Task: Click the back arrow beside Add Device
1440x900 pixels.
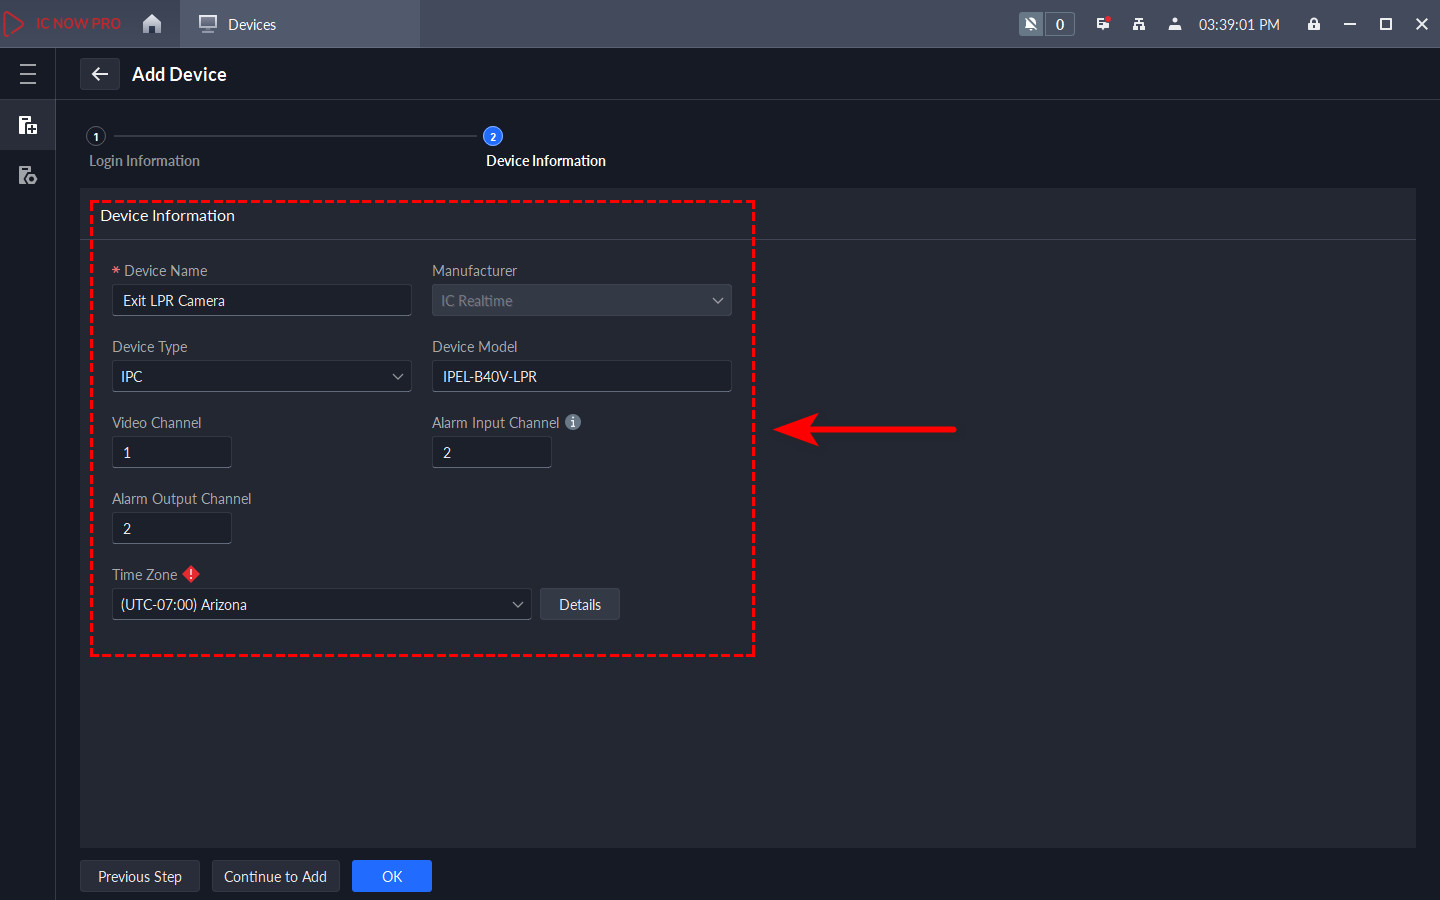Action: pos(100,74)
